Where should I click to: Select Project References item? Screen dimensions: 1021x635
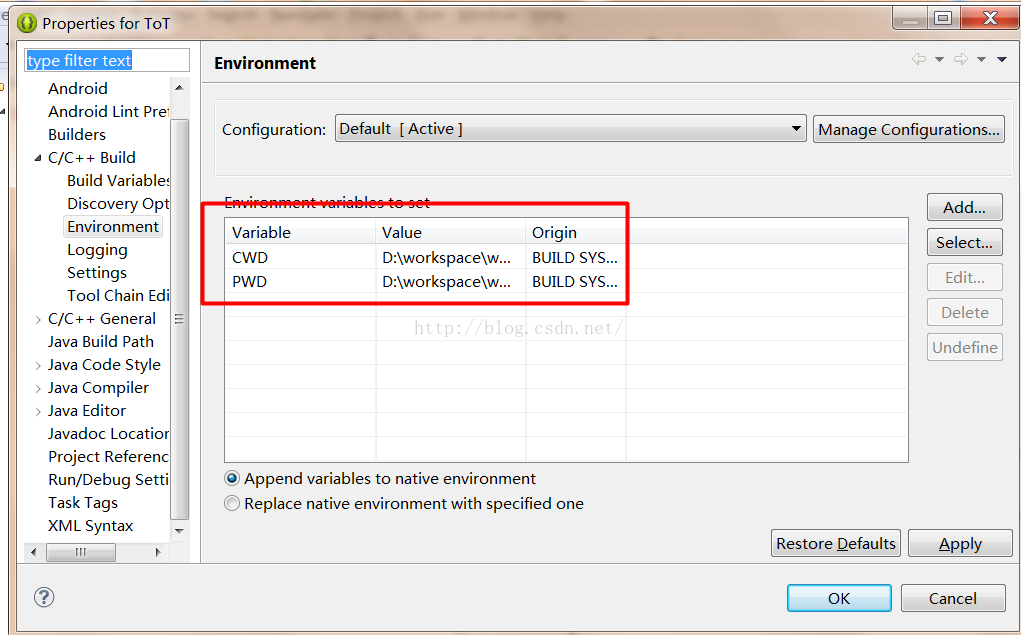click(108, 457)
